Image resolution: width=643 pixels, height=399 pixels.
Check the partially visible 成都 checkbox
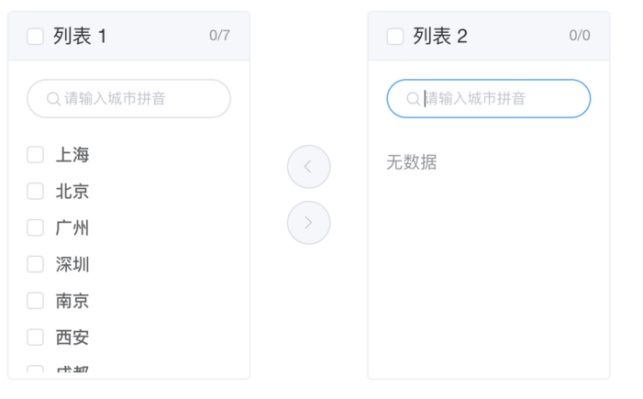pyautogui.click(x=35, y=369)
